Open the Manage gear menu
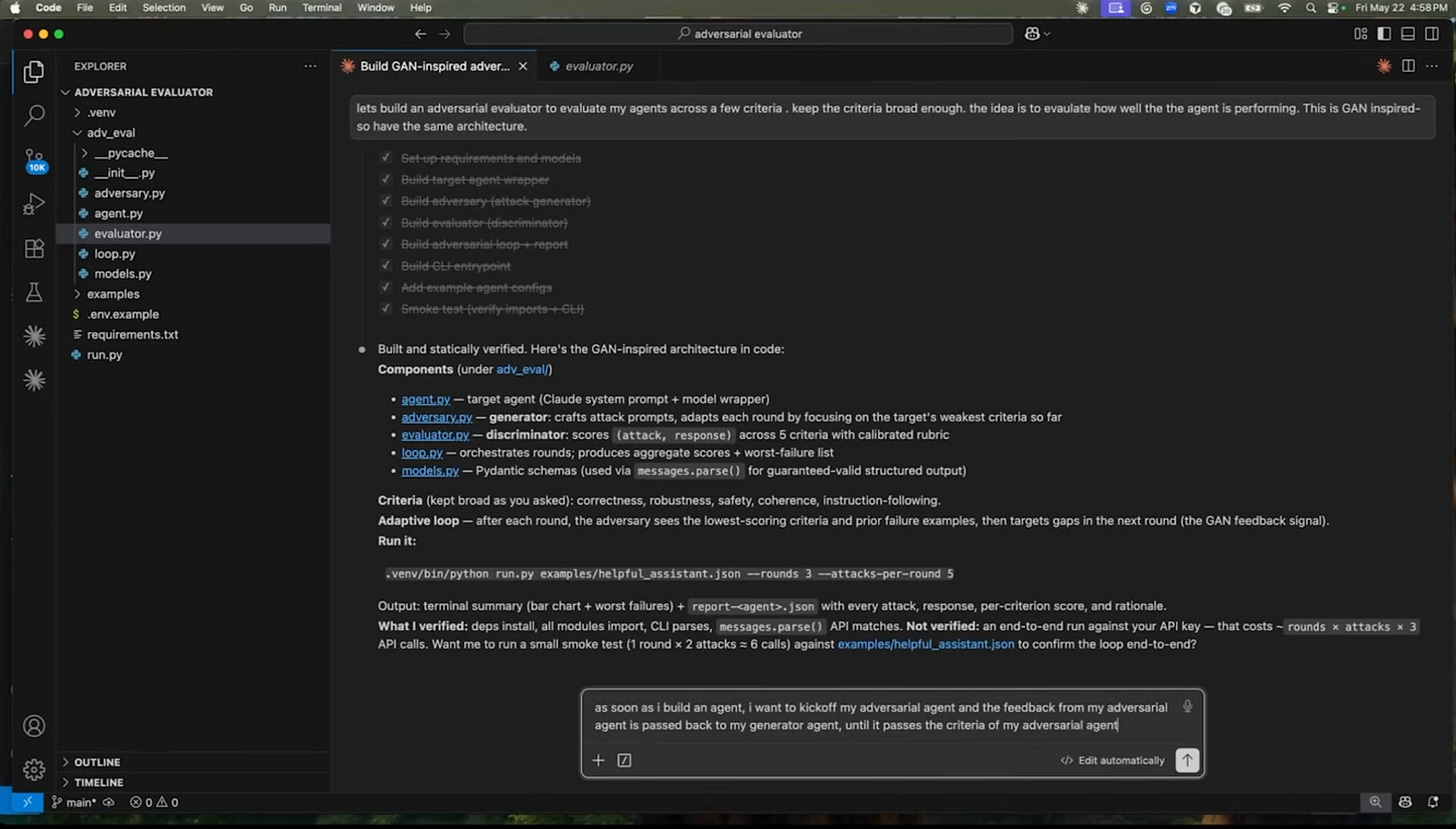Viewport: 1456px width, 829px height. coord(34,769)
